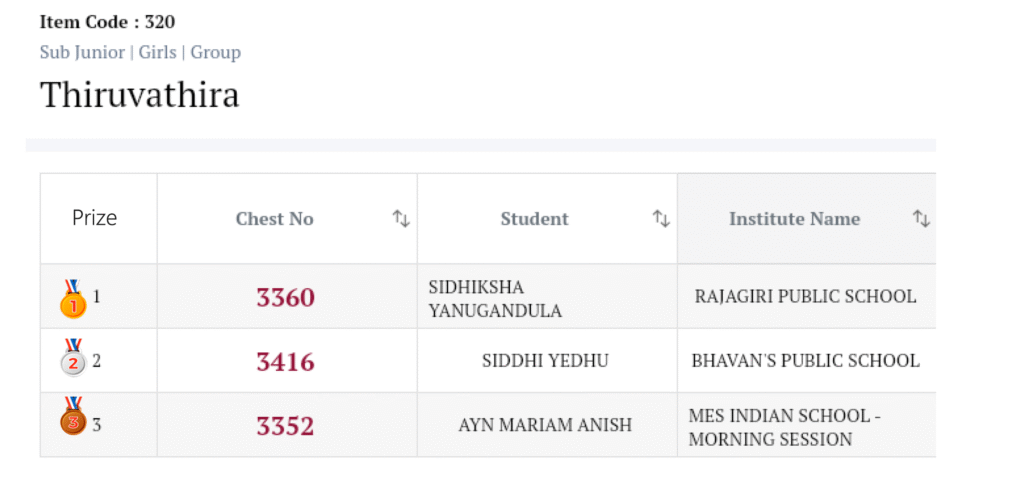This screenshot has width=1024, height=489.
Task: Click the Student column header text
Action: pos(534,218)
